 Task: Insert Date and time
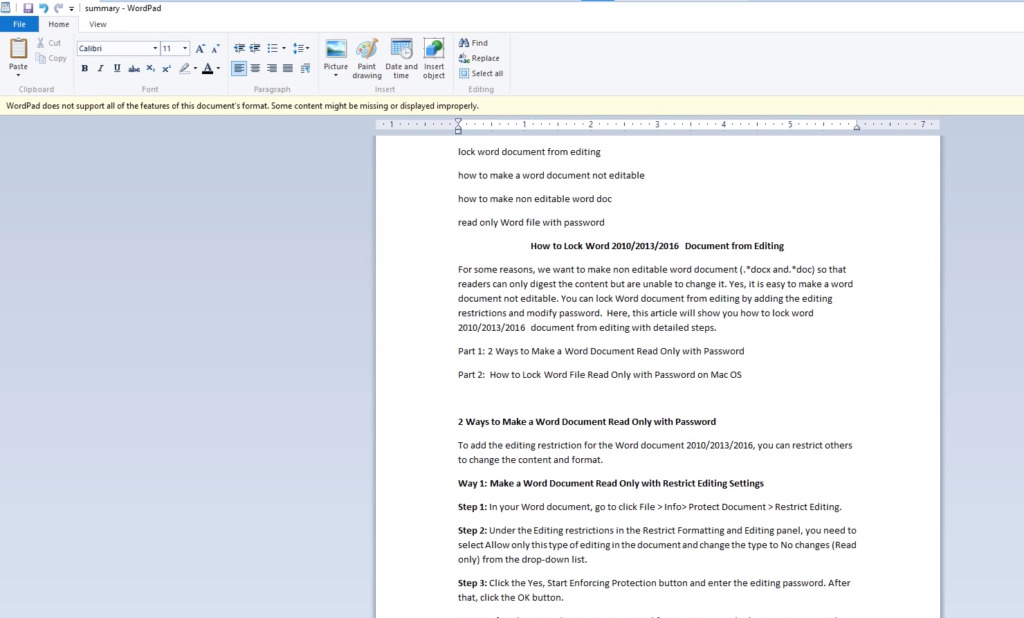401,58
